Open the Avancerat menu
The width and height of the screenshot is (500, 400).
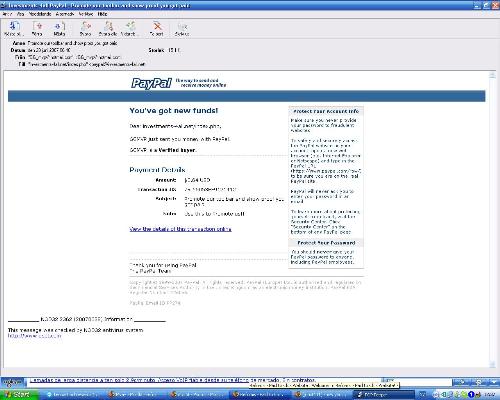click(x=65, y=14)
